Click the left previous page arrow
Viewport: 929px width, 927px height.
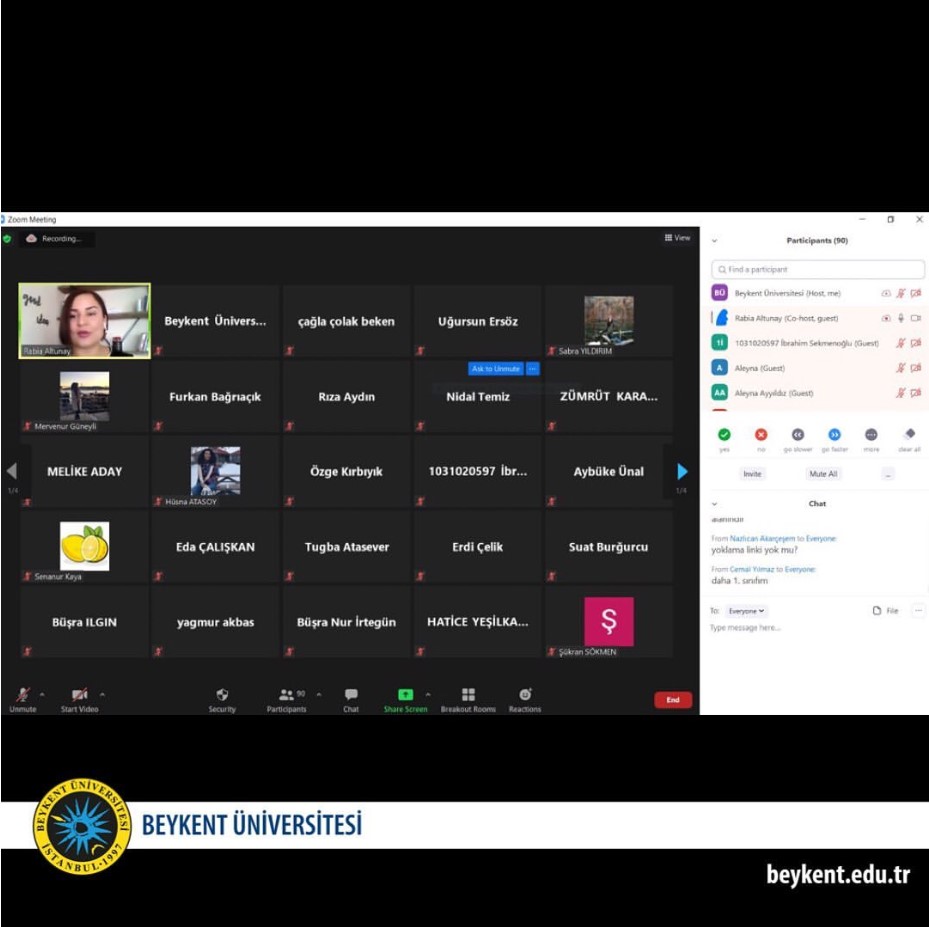[12, 471]
